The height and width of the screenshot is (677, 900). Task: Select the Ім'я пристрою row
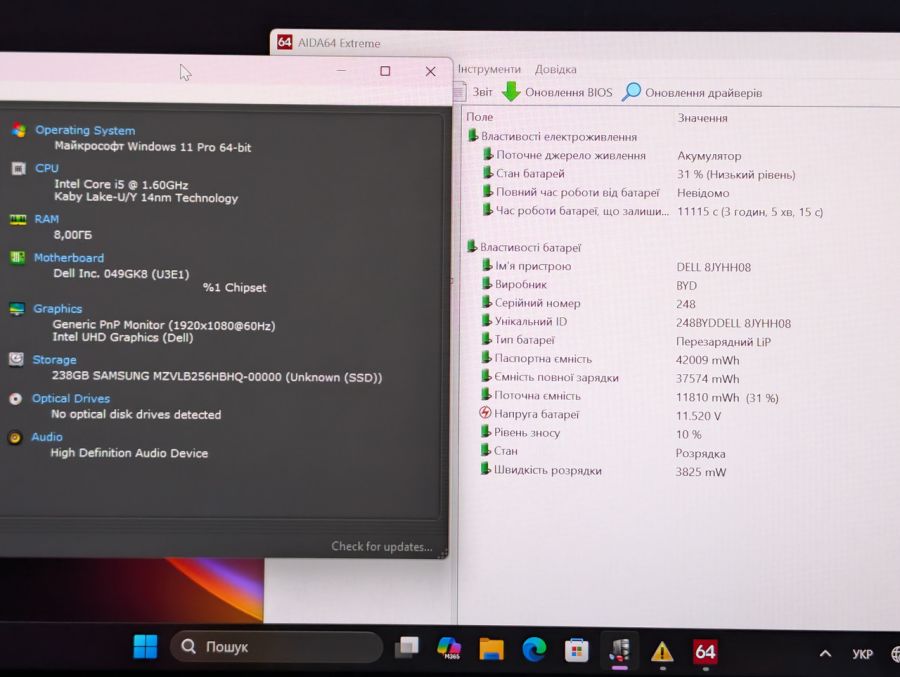pos(526,266)
